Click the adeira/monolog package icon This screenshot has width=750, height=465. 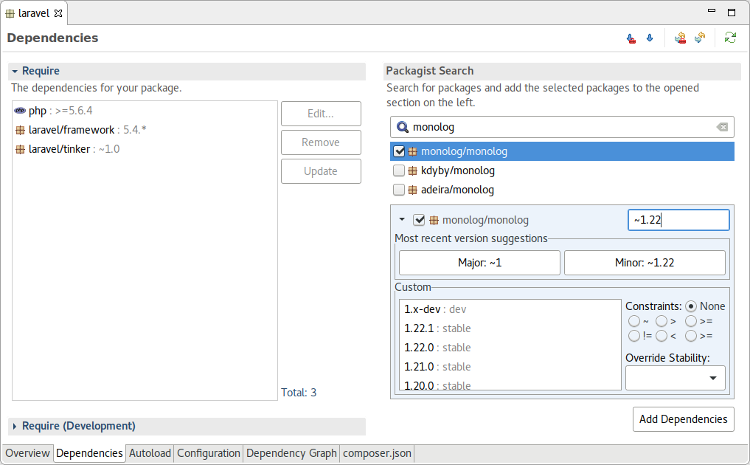point(412,190)
